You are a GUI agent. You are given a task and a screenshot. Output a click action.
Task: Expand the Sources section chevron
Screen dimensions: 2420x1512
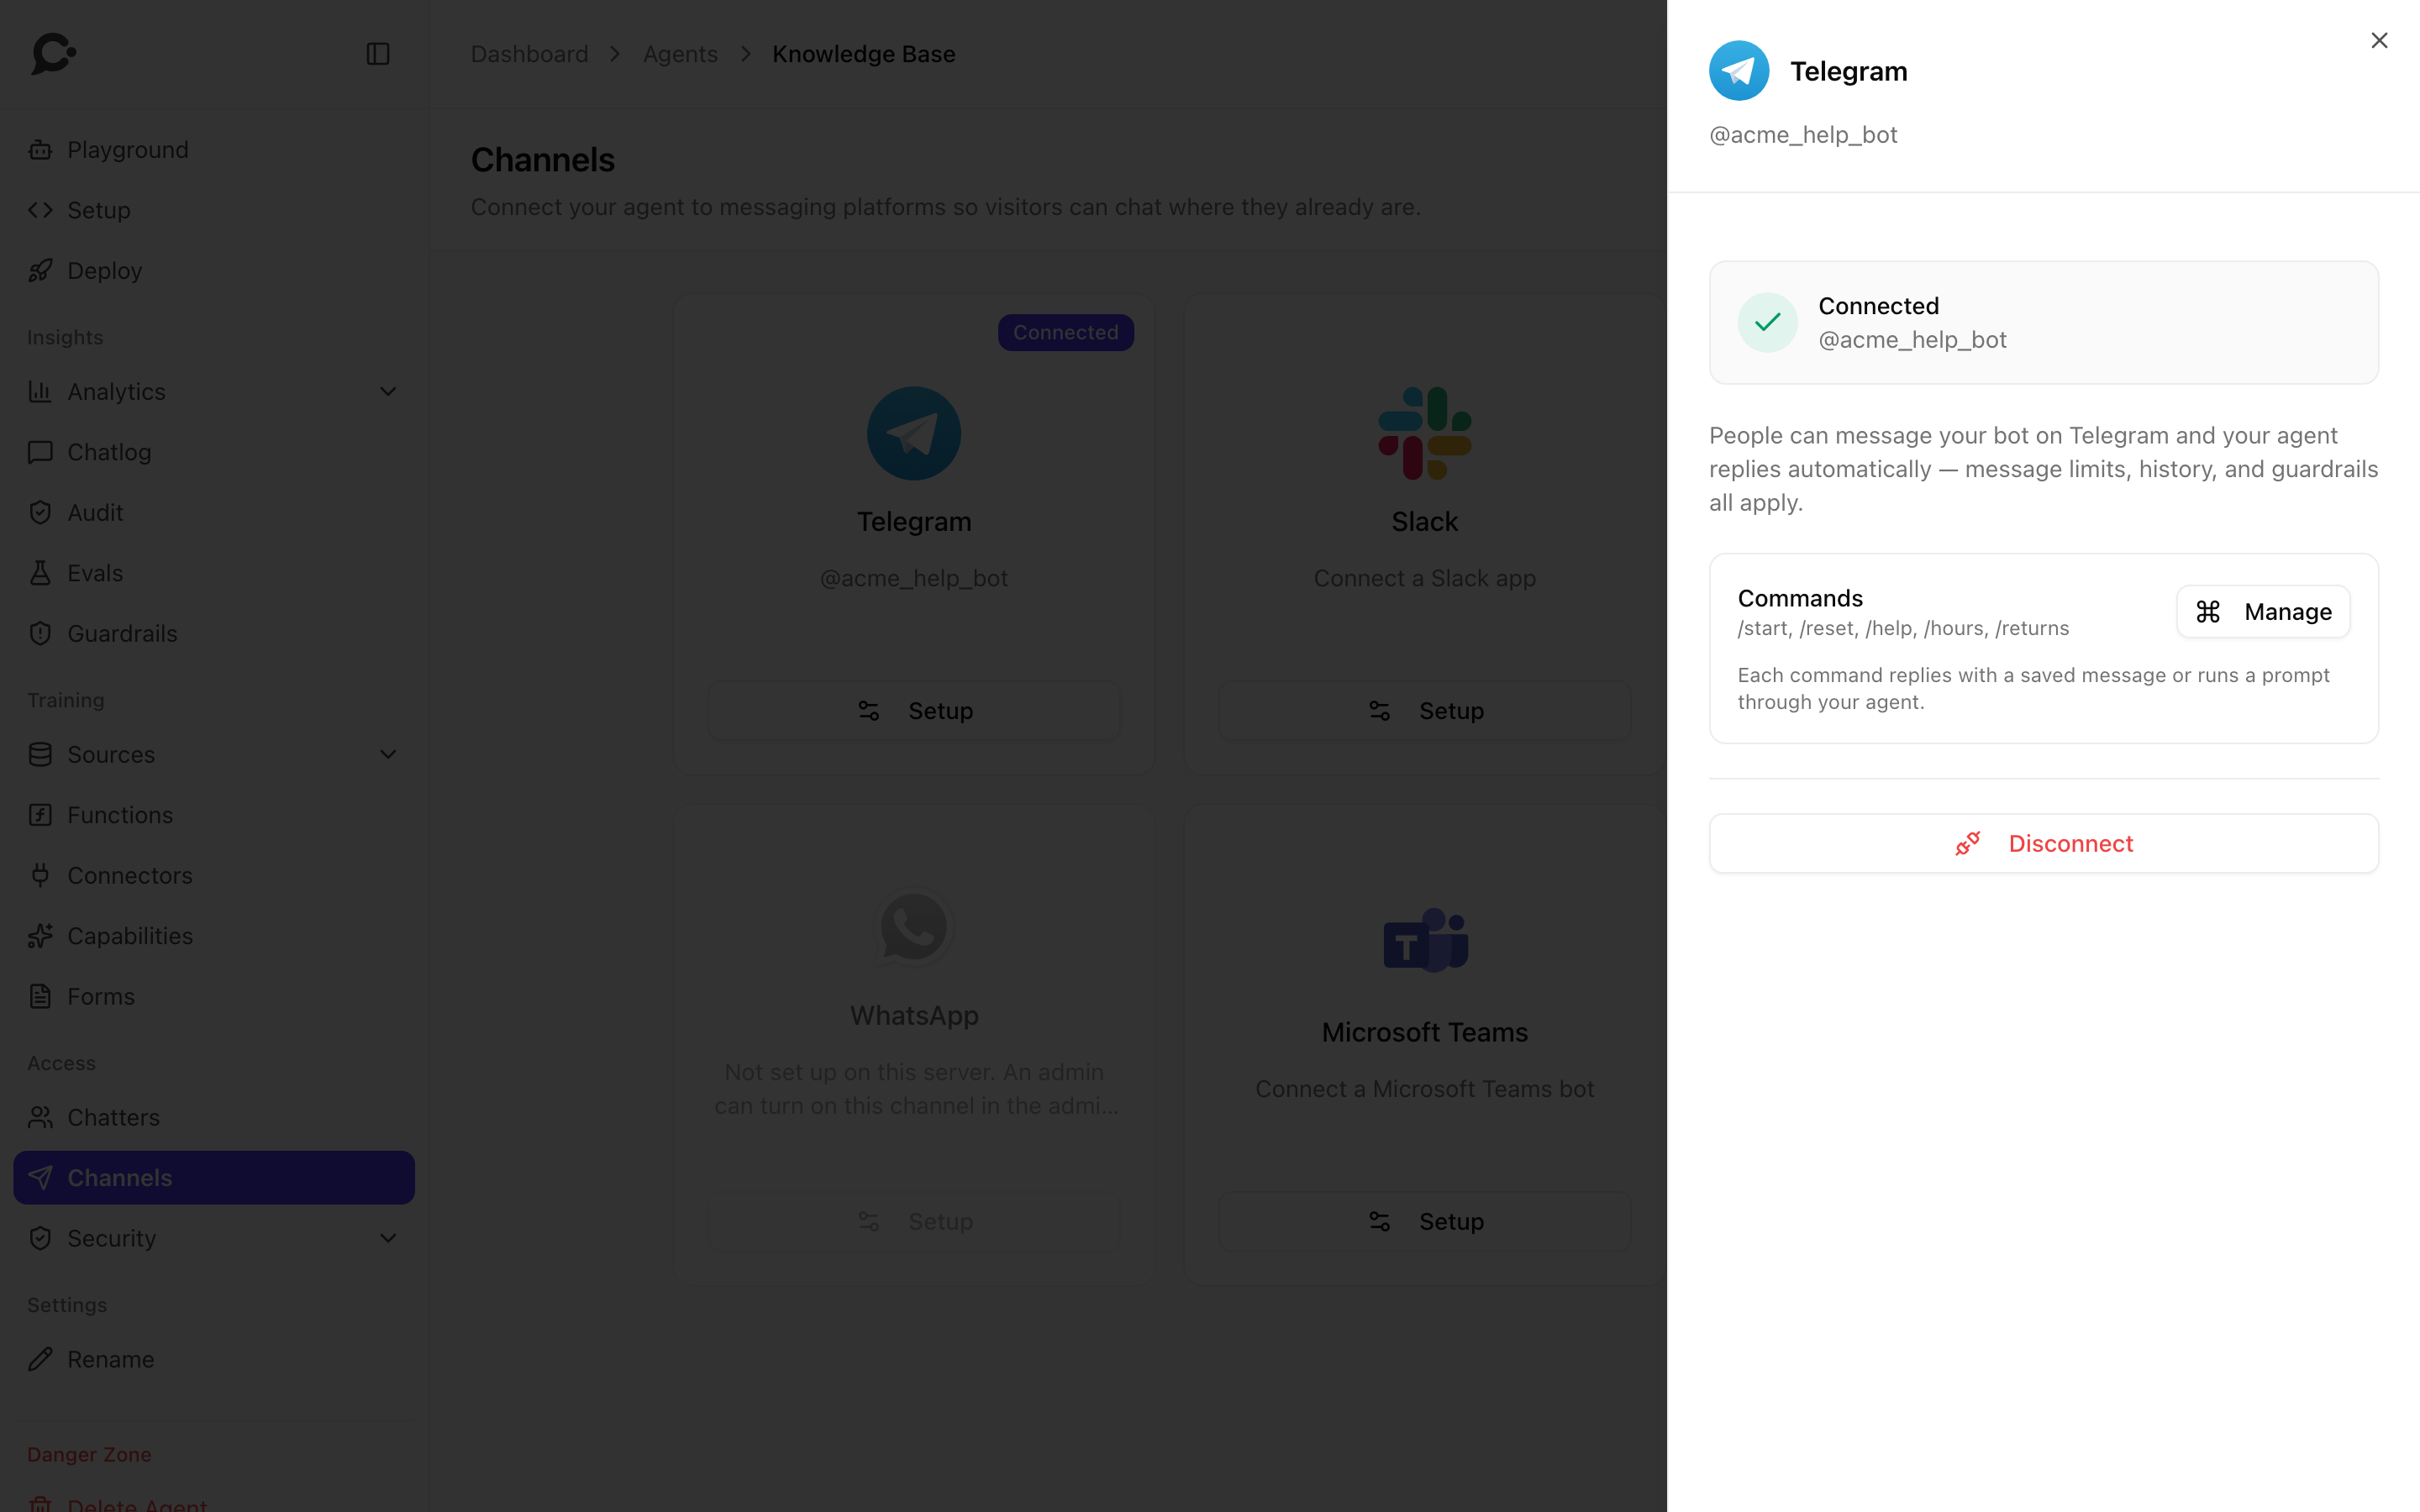tap(388, 755)
